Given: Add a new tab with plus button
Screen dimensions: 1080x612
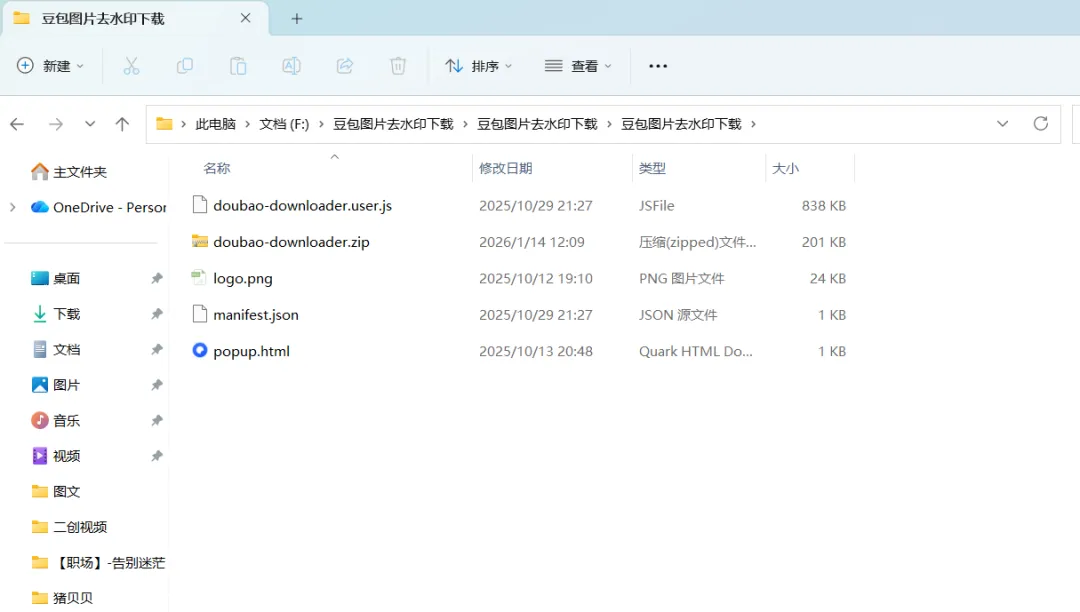Looking at the screenshot, I should click(297, 19).
